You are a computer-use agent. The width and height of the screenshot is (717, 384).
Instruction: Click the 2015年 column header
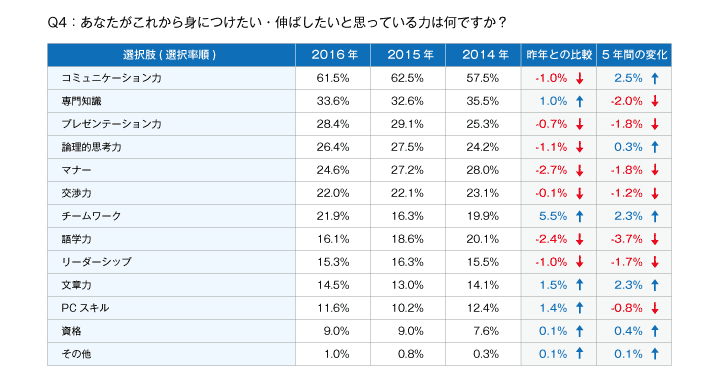coord(408,55)
